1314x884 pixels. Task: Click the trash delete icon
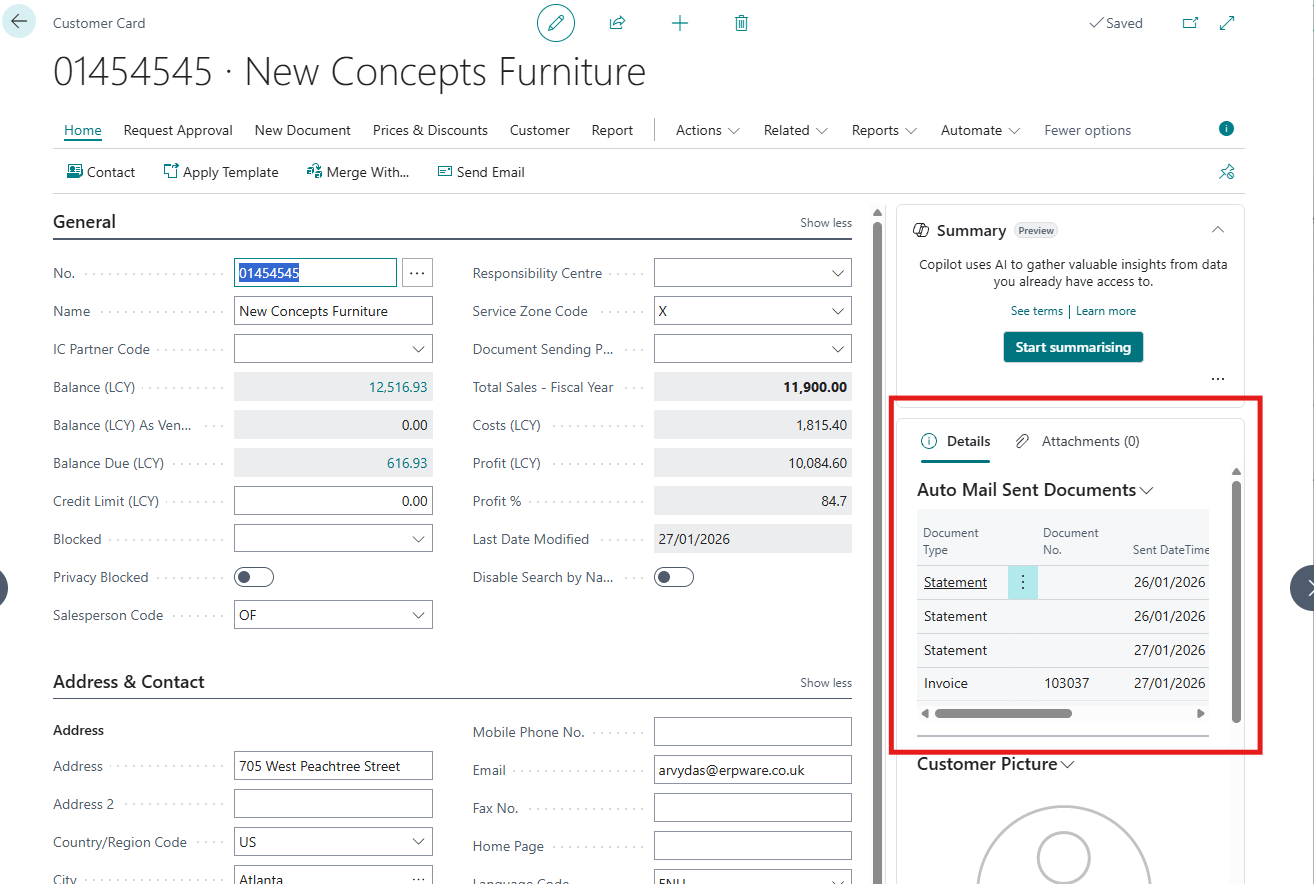(741, 23)
